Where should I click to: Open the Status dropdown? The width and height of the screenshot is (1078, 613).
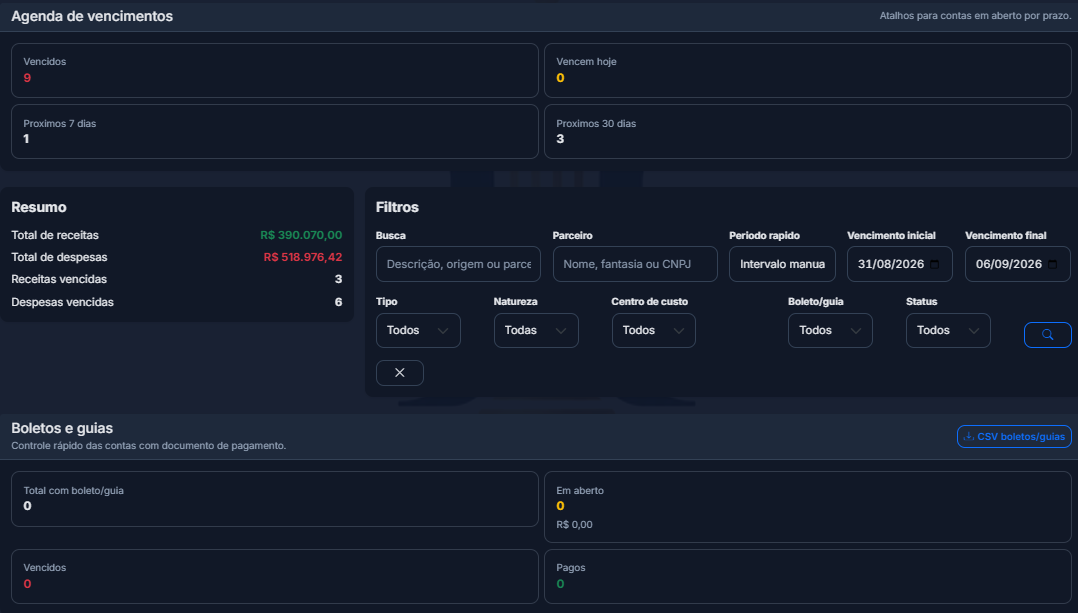(948, 331)
